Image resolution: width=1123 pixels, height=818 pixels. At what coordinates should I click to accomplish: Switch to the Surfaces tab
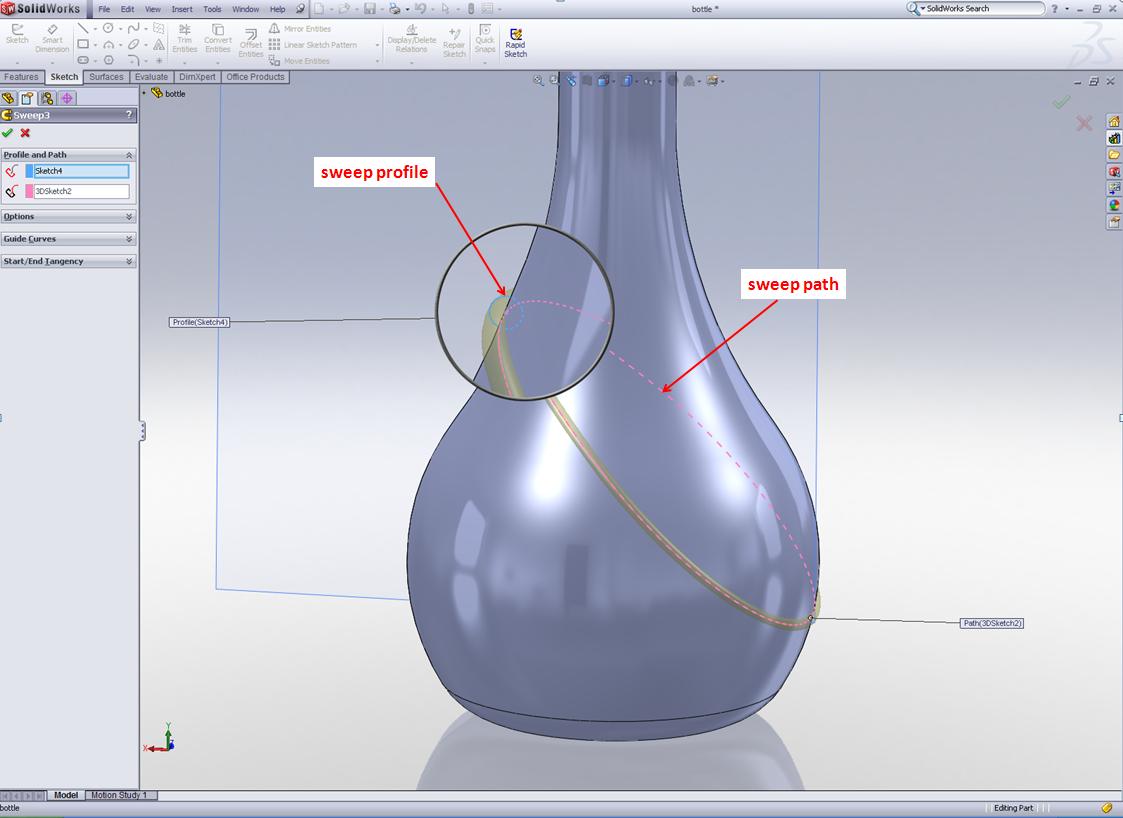point(106,77)
